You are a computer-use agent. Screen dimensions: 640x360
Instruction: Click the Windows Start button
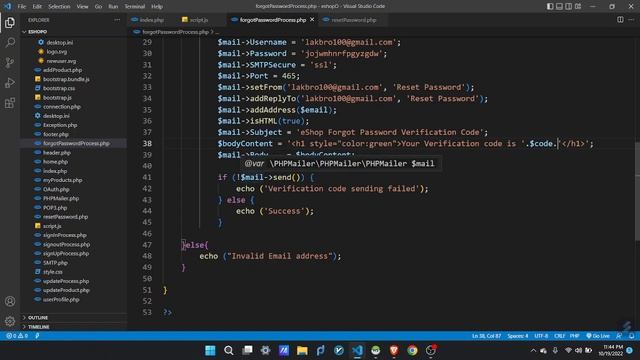pyautogui.click(x=210, y=350)
